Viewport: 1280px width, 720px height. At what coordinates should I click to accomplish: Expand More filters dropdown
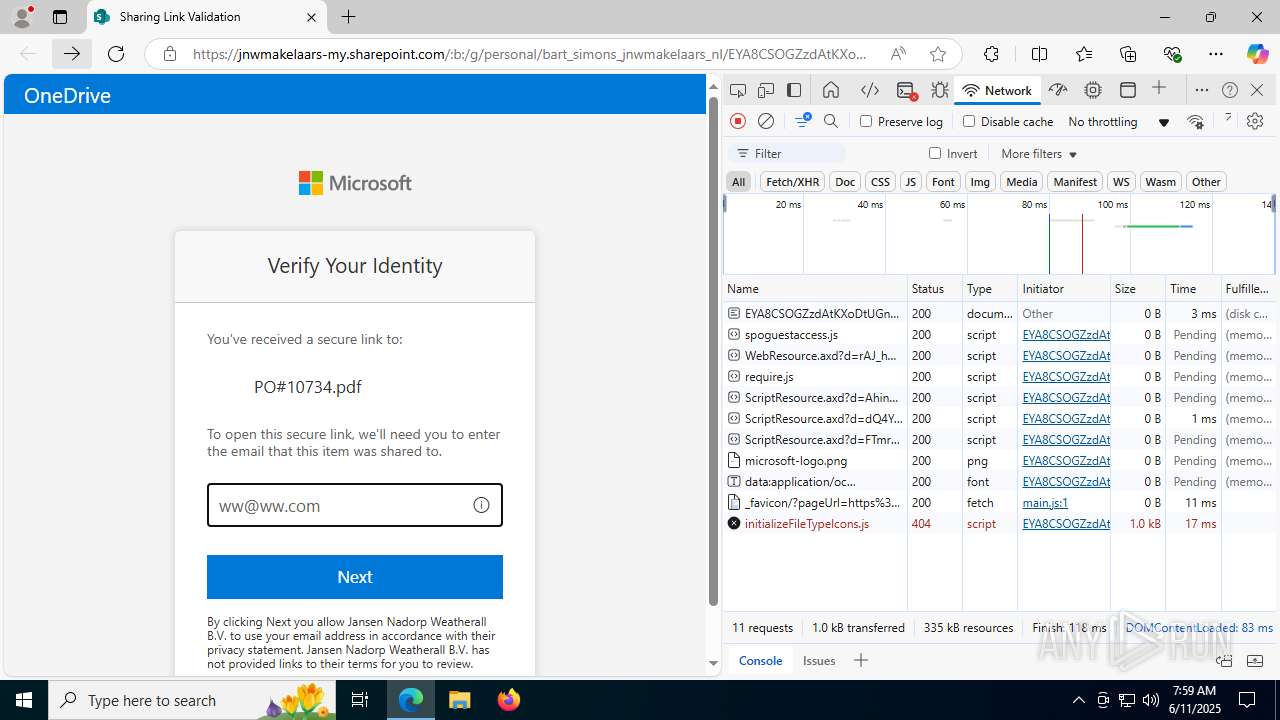[1039, 154]
